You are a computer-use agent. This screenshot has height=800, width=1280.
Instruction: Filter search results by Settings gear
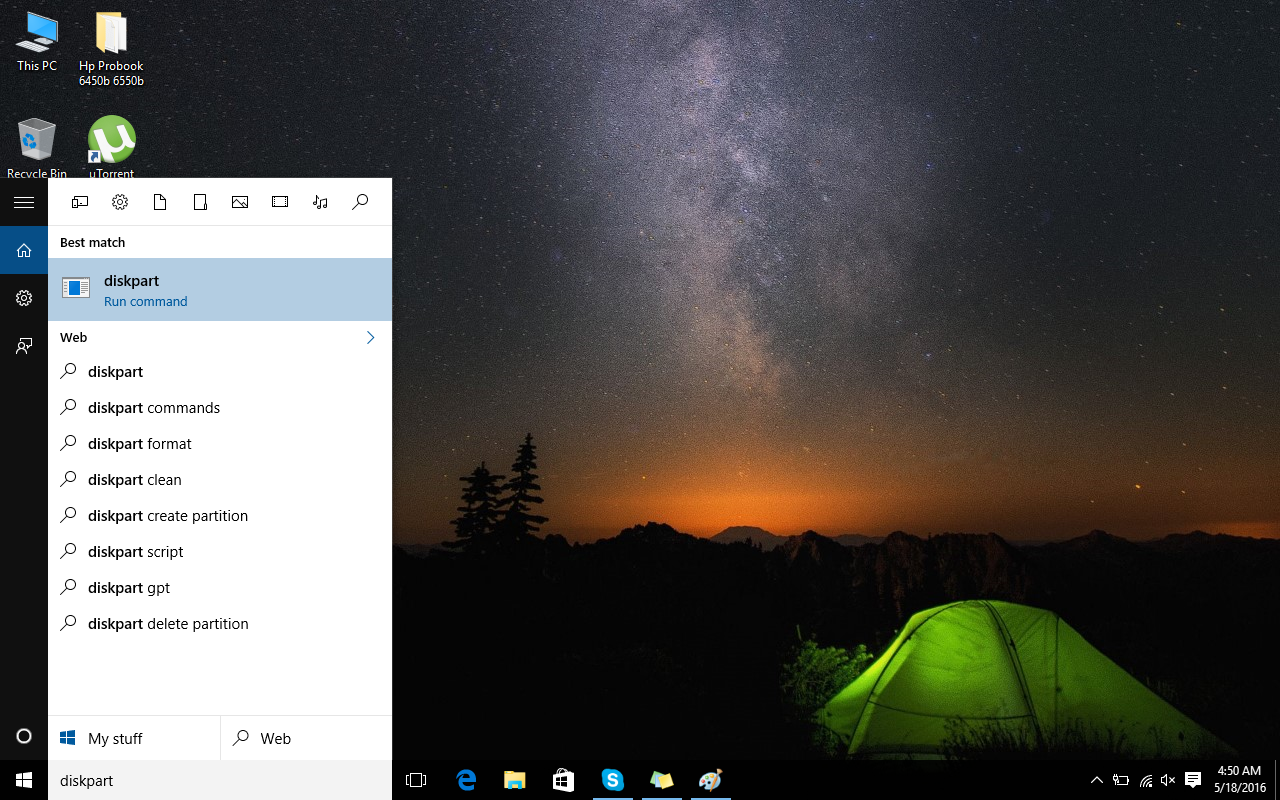tap(120, 202)
